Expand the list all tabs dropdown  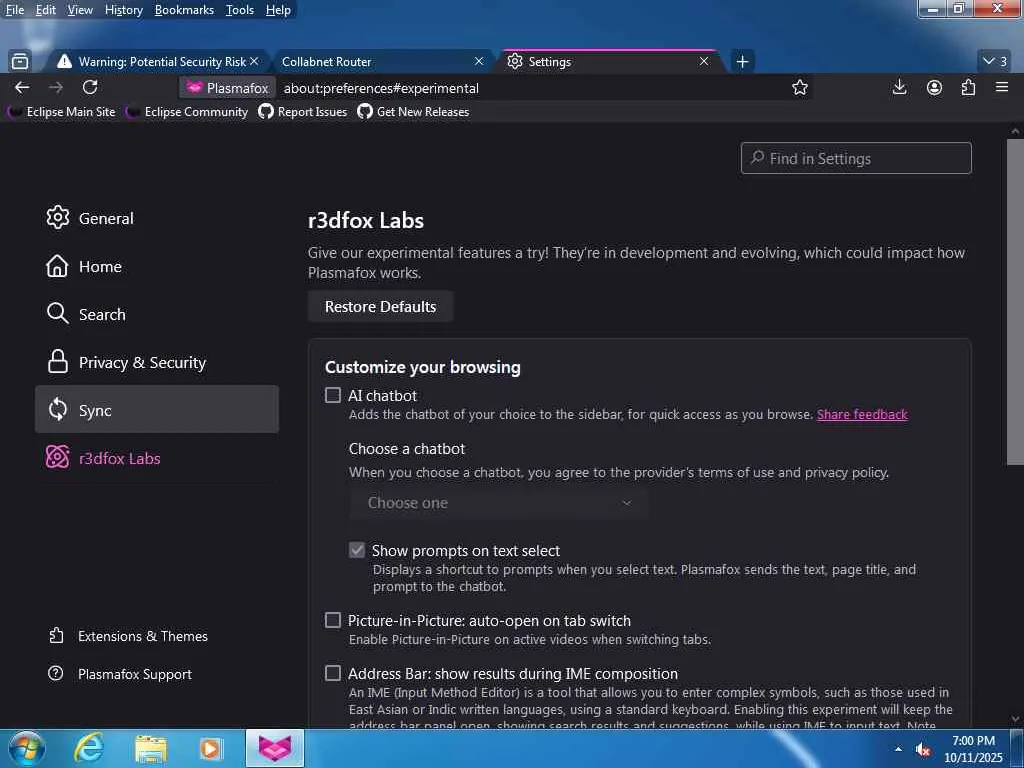coord(995,61)
